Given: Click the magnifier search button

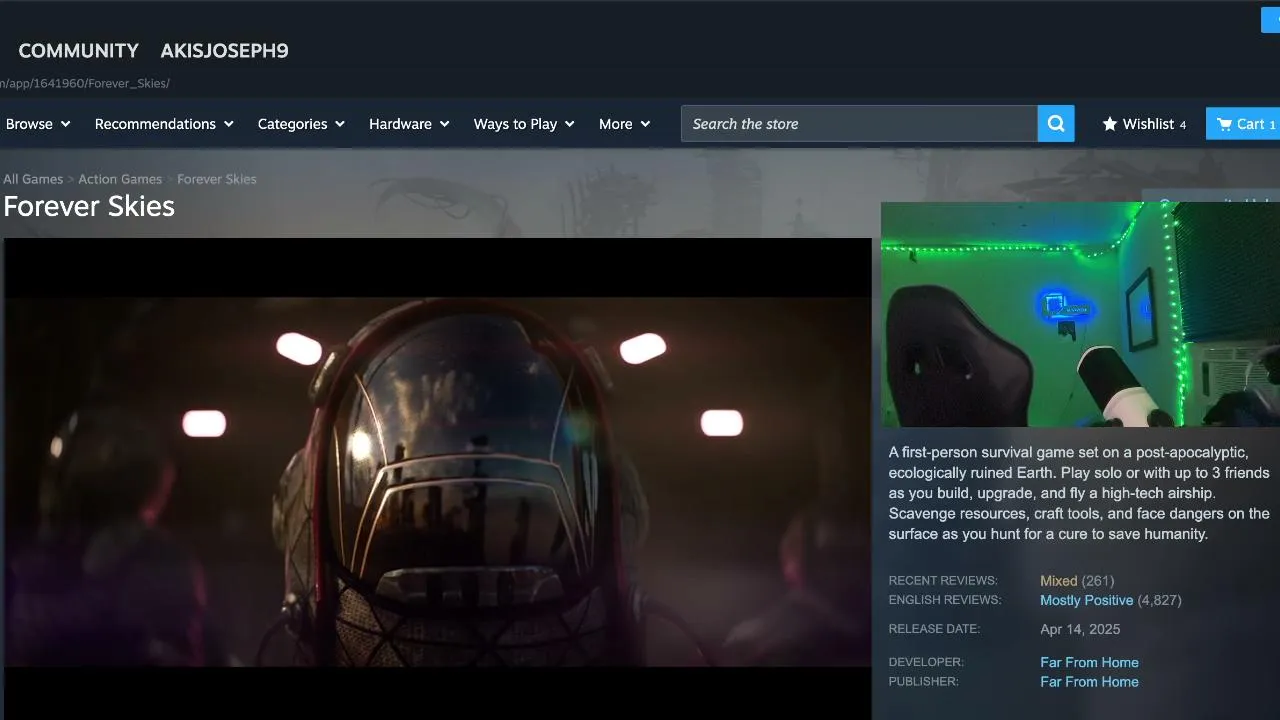Looking at the screenshot, I should [x=1056, y=124].
